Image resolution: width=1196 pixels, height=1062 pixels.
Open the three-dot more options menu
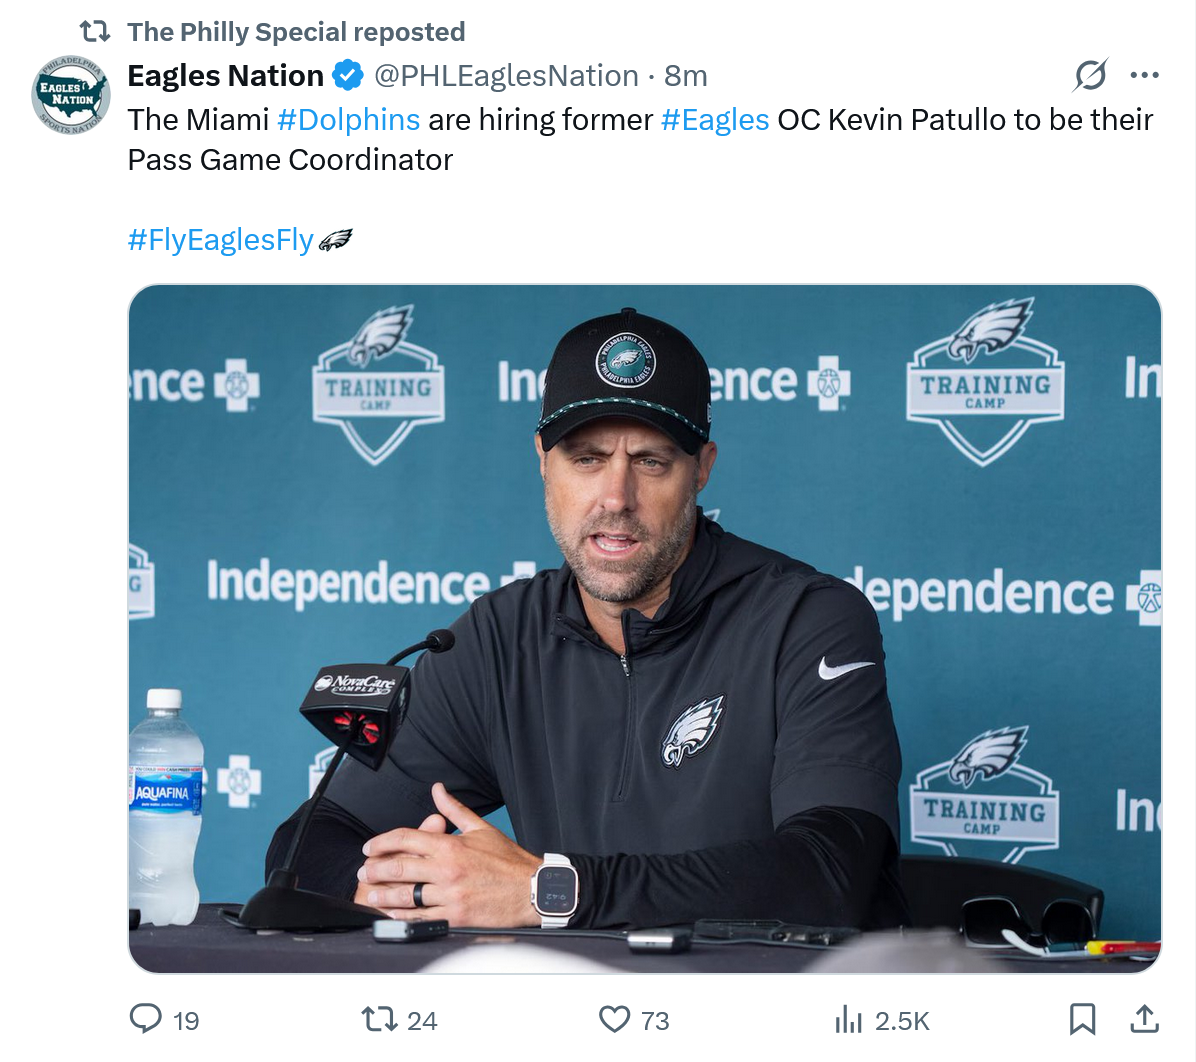(x=1144, y=75)
